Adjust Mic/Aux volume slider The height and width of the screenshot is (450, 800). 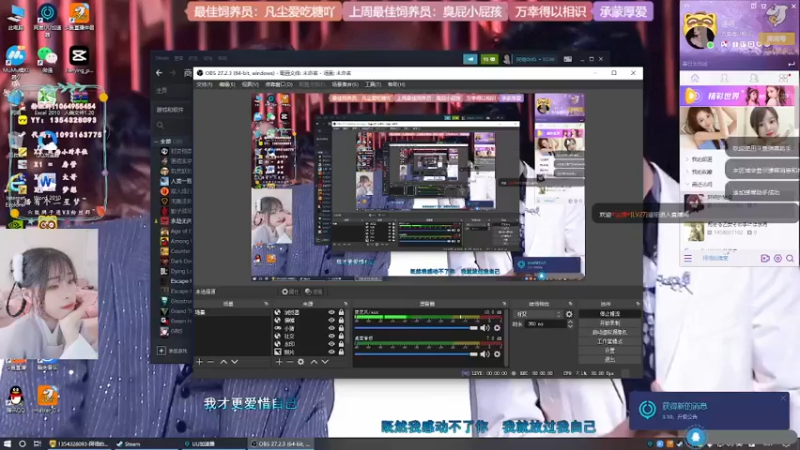click(416, 328)
